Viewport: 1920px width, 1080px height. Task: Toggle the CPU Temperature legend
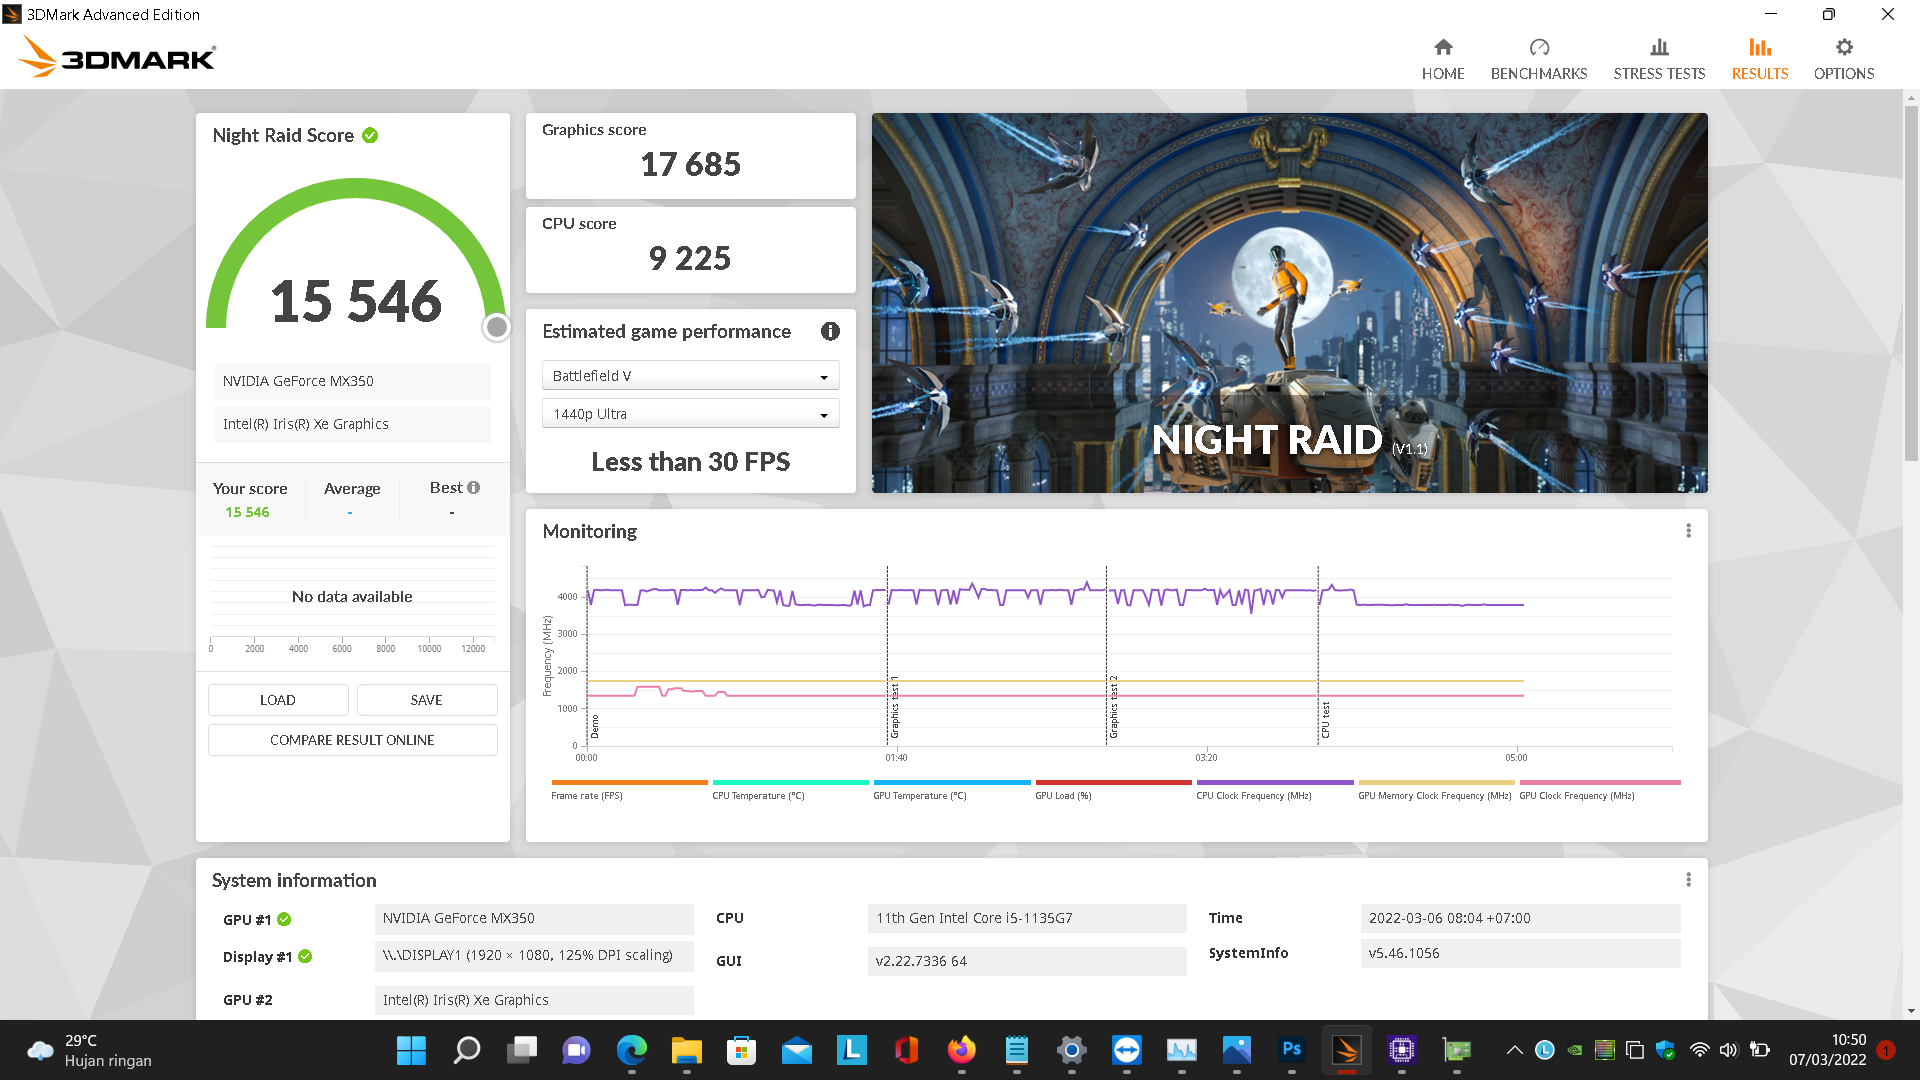[x=790, y=789]
